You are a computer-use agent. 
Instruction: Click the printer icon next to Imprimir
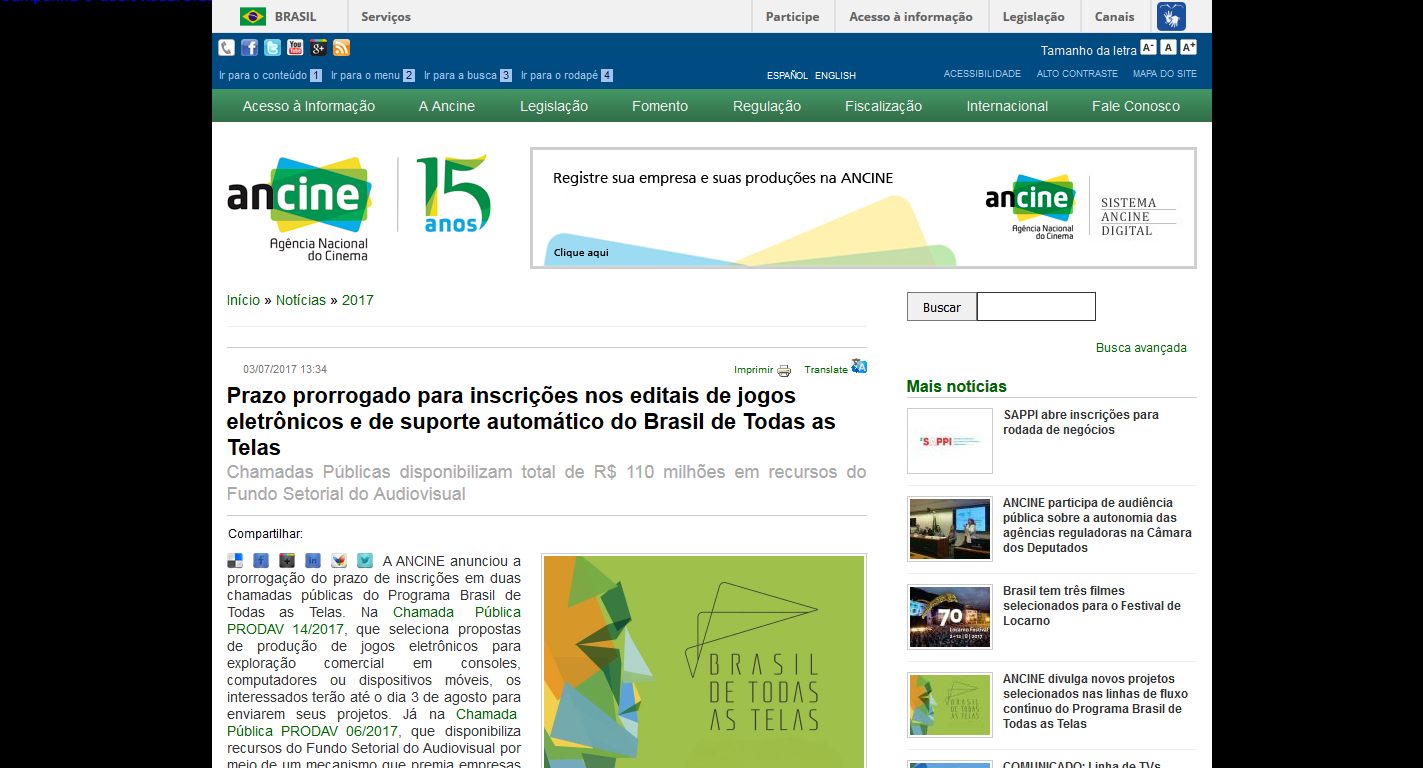(784, 370)
